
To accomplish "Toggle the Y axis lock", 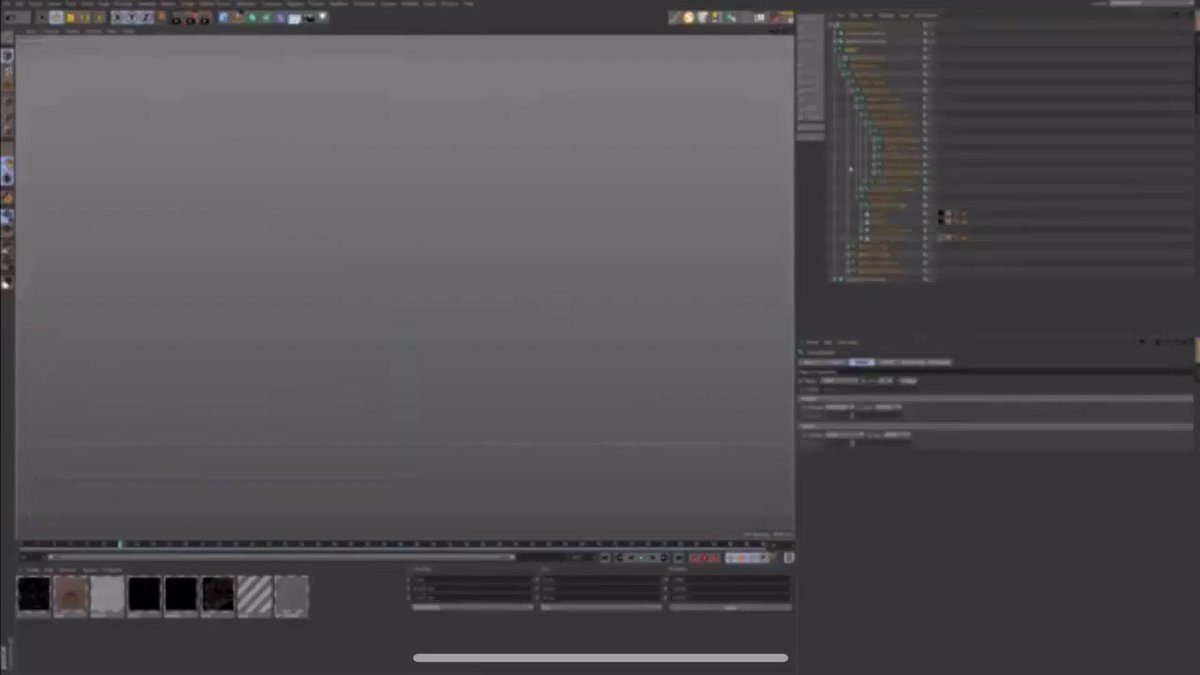I will pos(132,17).
